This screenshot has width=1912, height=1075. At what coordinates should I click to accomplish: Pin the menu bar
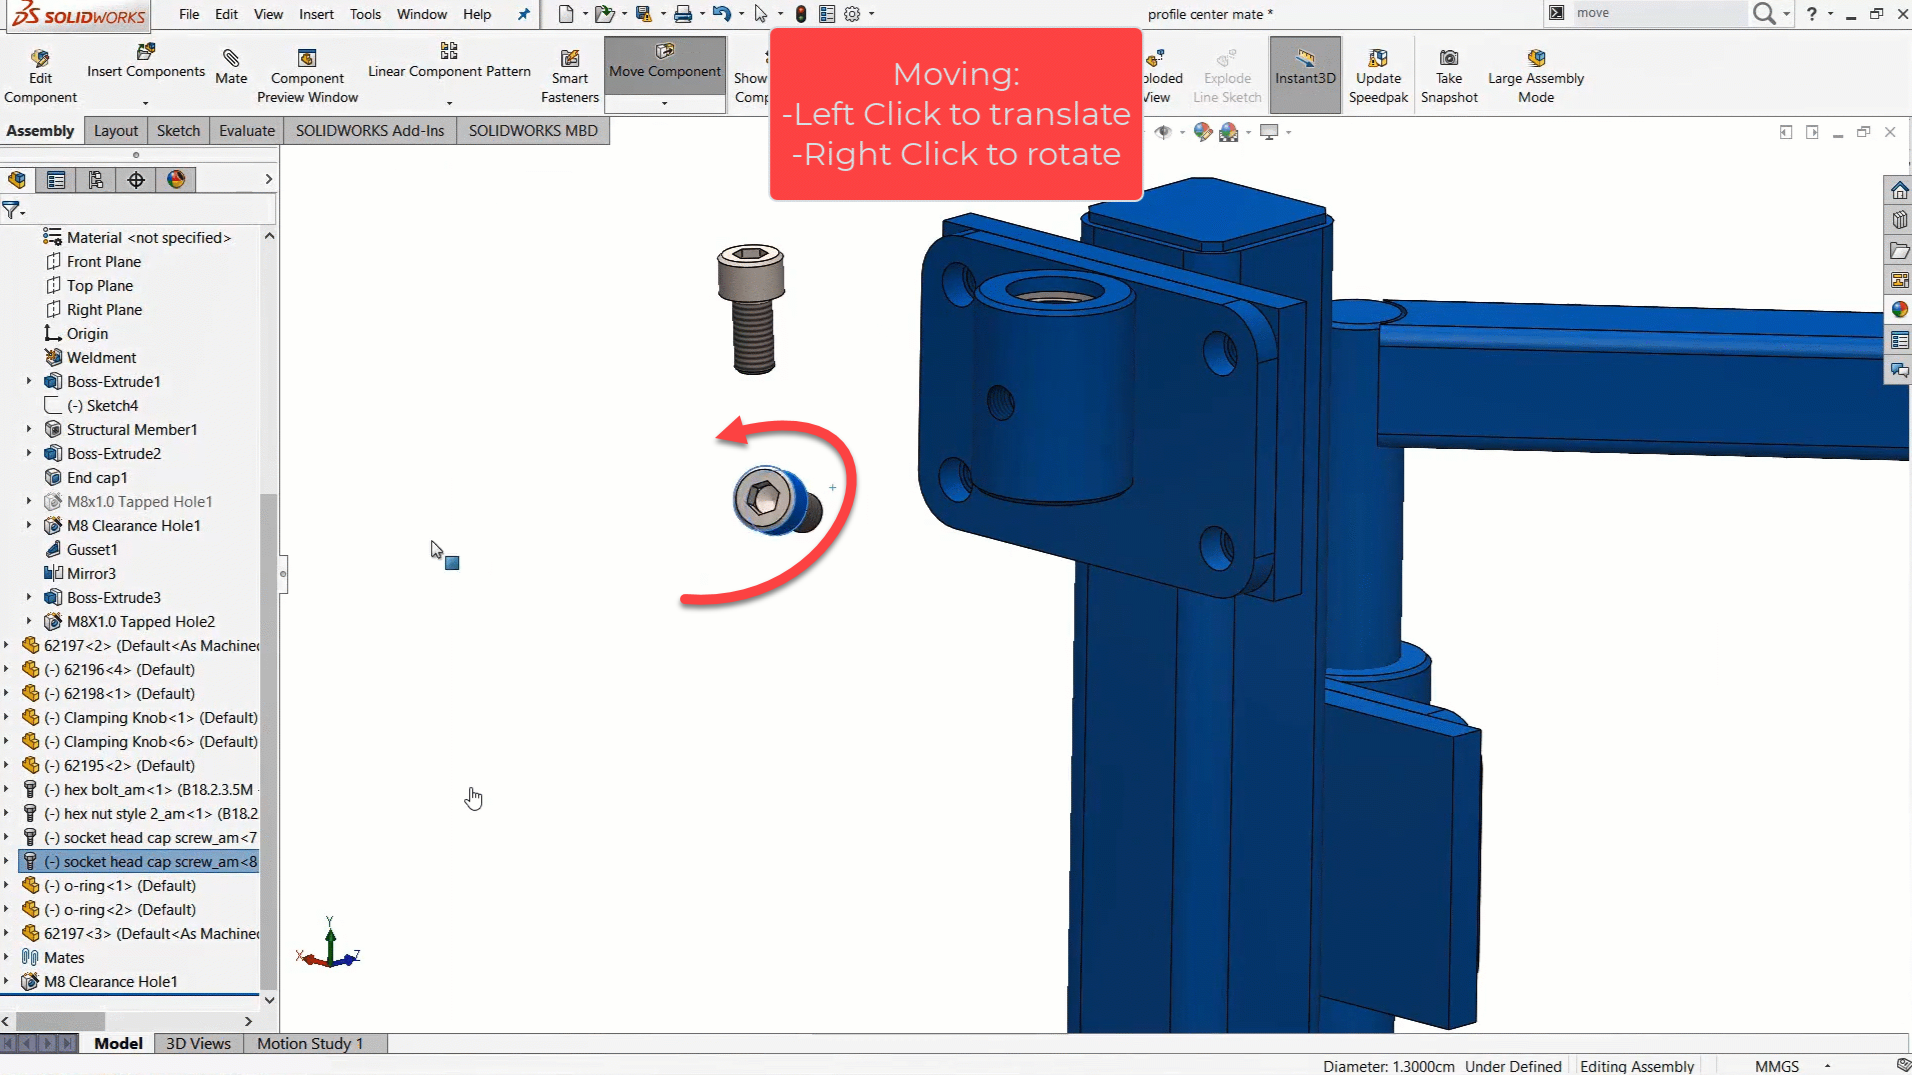pyautogui.click(x=523, y=14)
